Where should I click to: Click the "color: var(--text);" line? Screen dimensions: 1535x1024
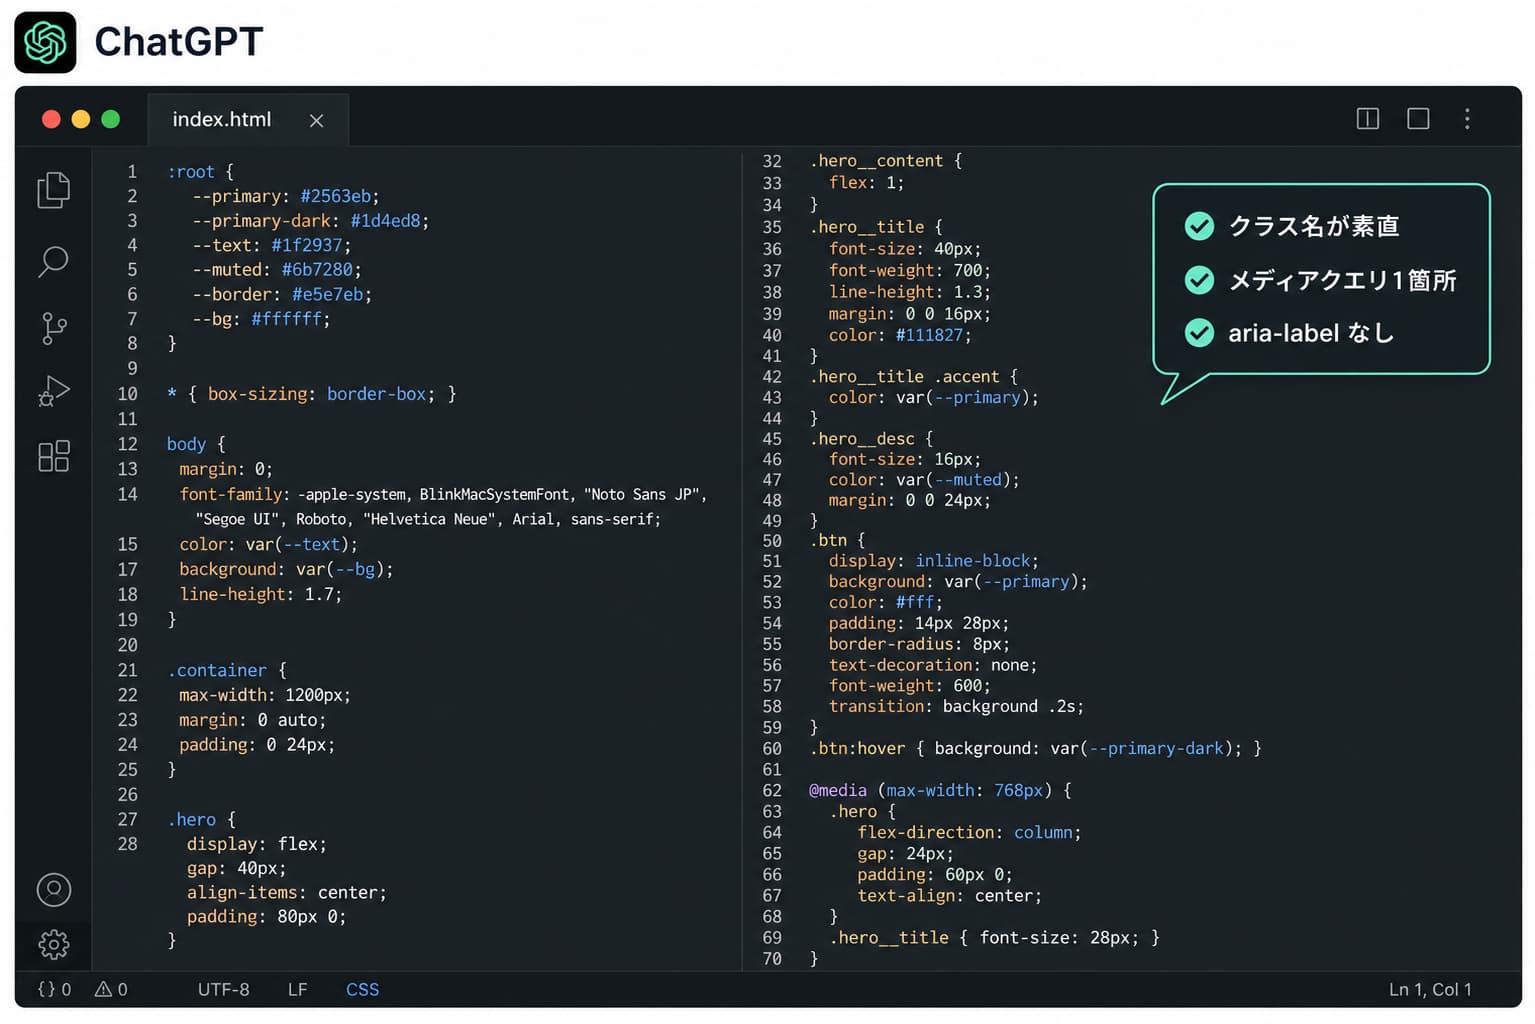268,544
